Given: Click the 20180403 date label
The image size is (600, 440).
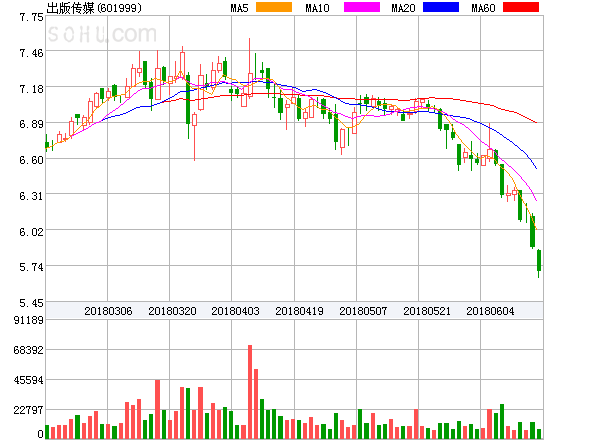Looking at the screenshot, I should pyautogui.click(x=235, y=311).
